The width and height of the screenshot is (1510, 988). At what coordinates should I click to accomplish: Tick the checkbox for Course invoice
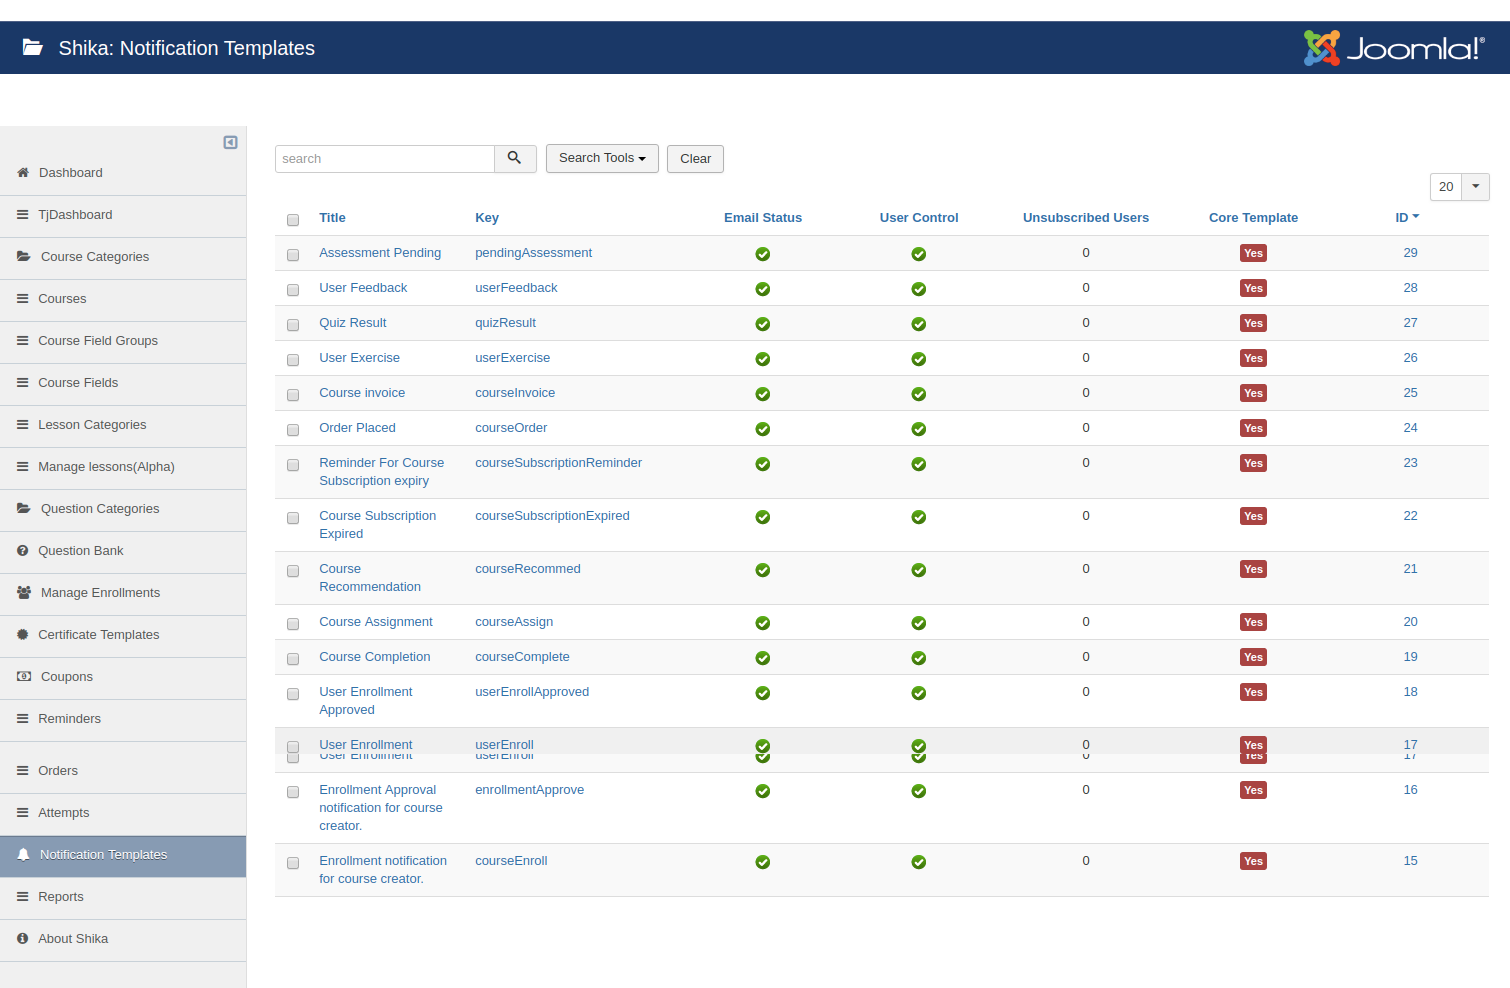[x=293, y=395]
